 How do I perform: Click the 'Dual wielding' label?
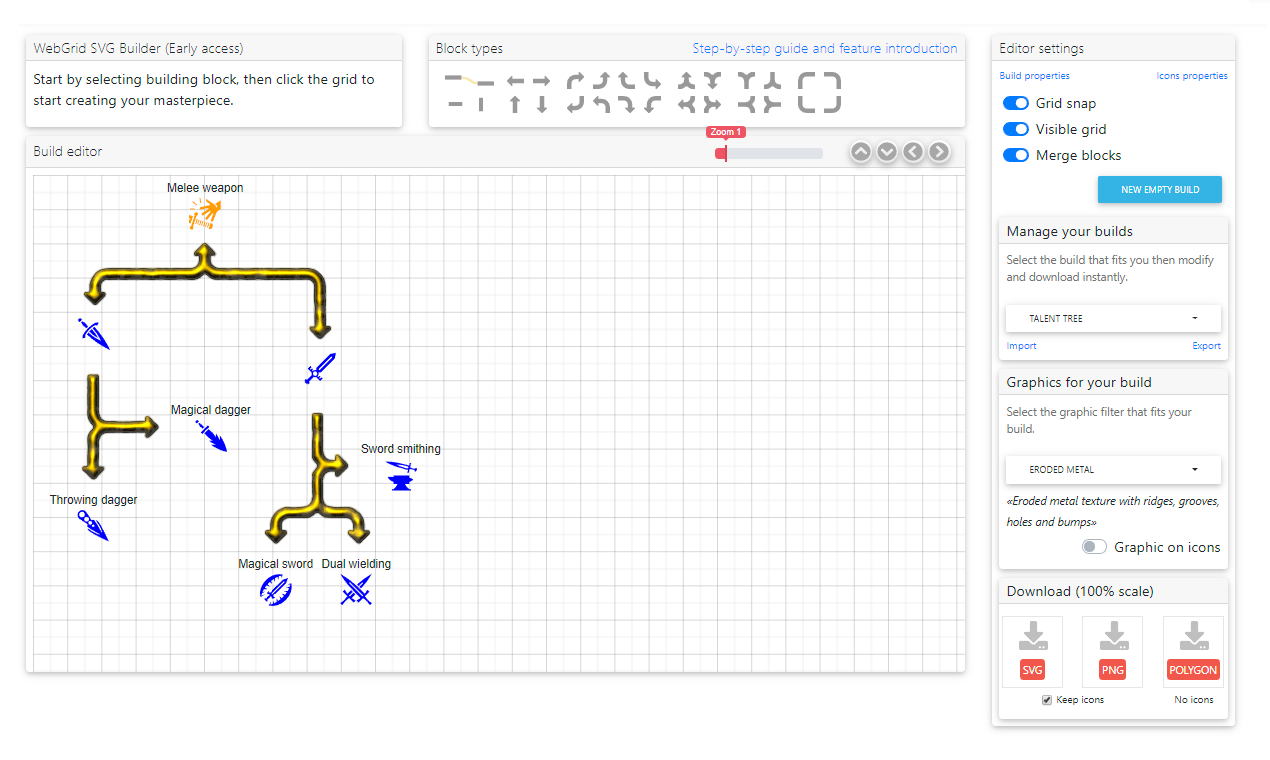click(x=356, y=564)
